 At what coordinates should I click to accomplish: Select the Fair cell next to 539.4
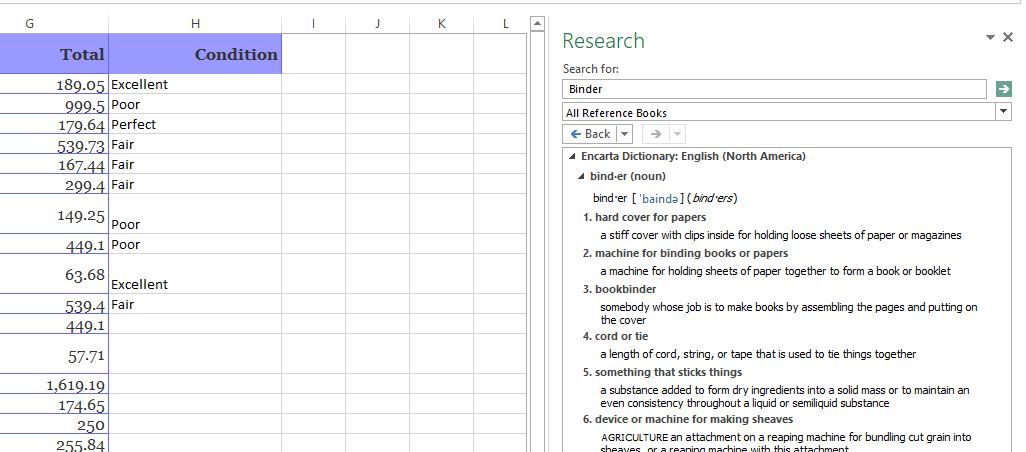195,304
